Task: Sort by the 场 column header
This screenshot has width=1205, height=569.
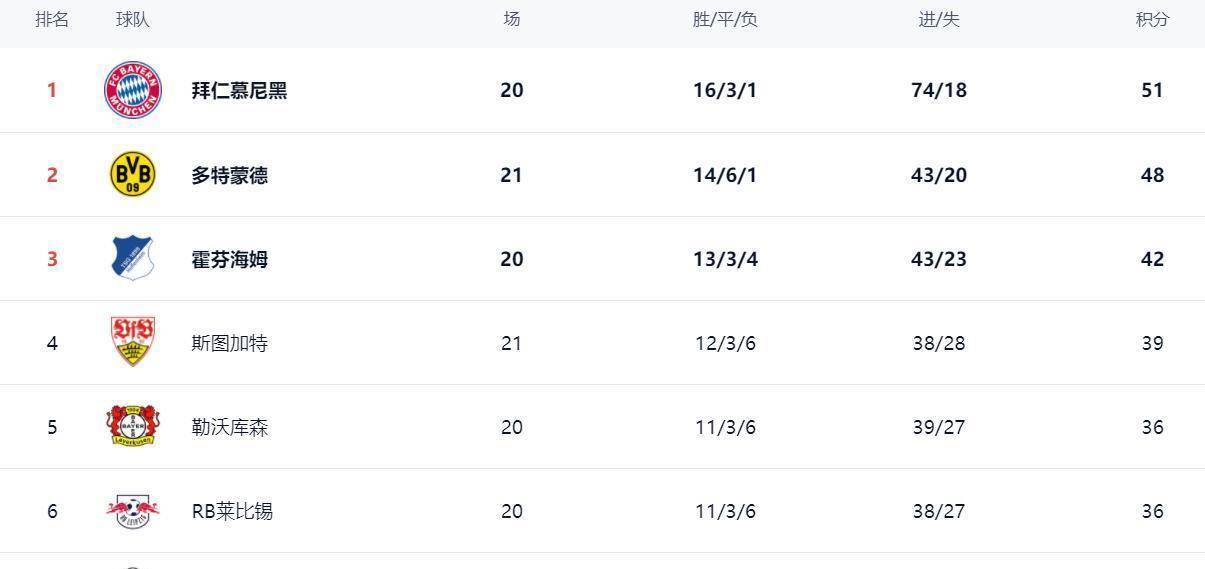Action: (x=512, y=19)
